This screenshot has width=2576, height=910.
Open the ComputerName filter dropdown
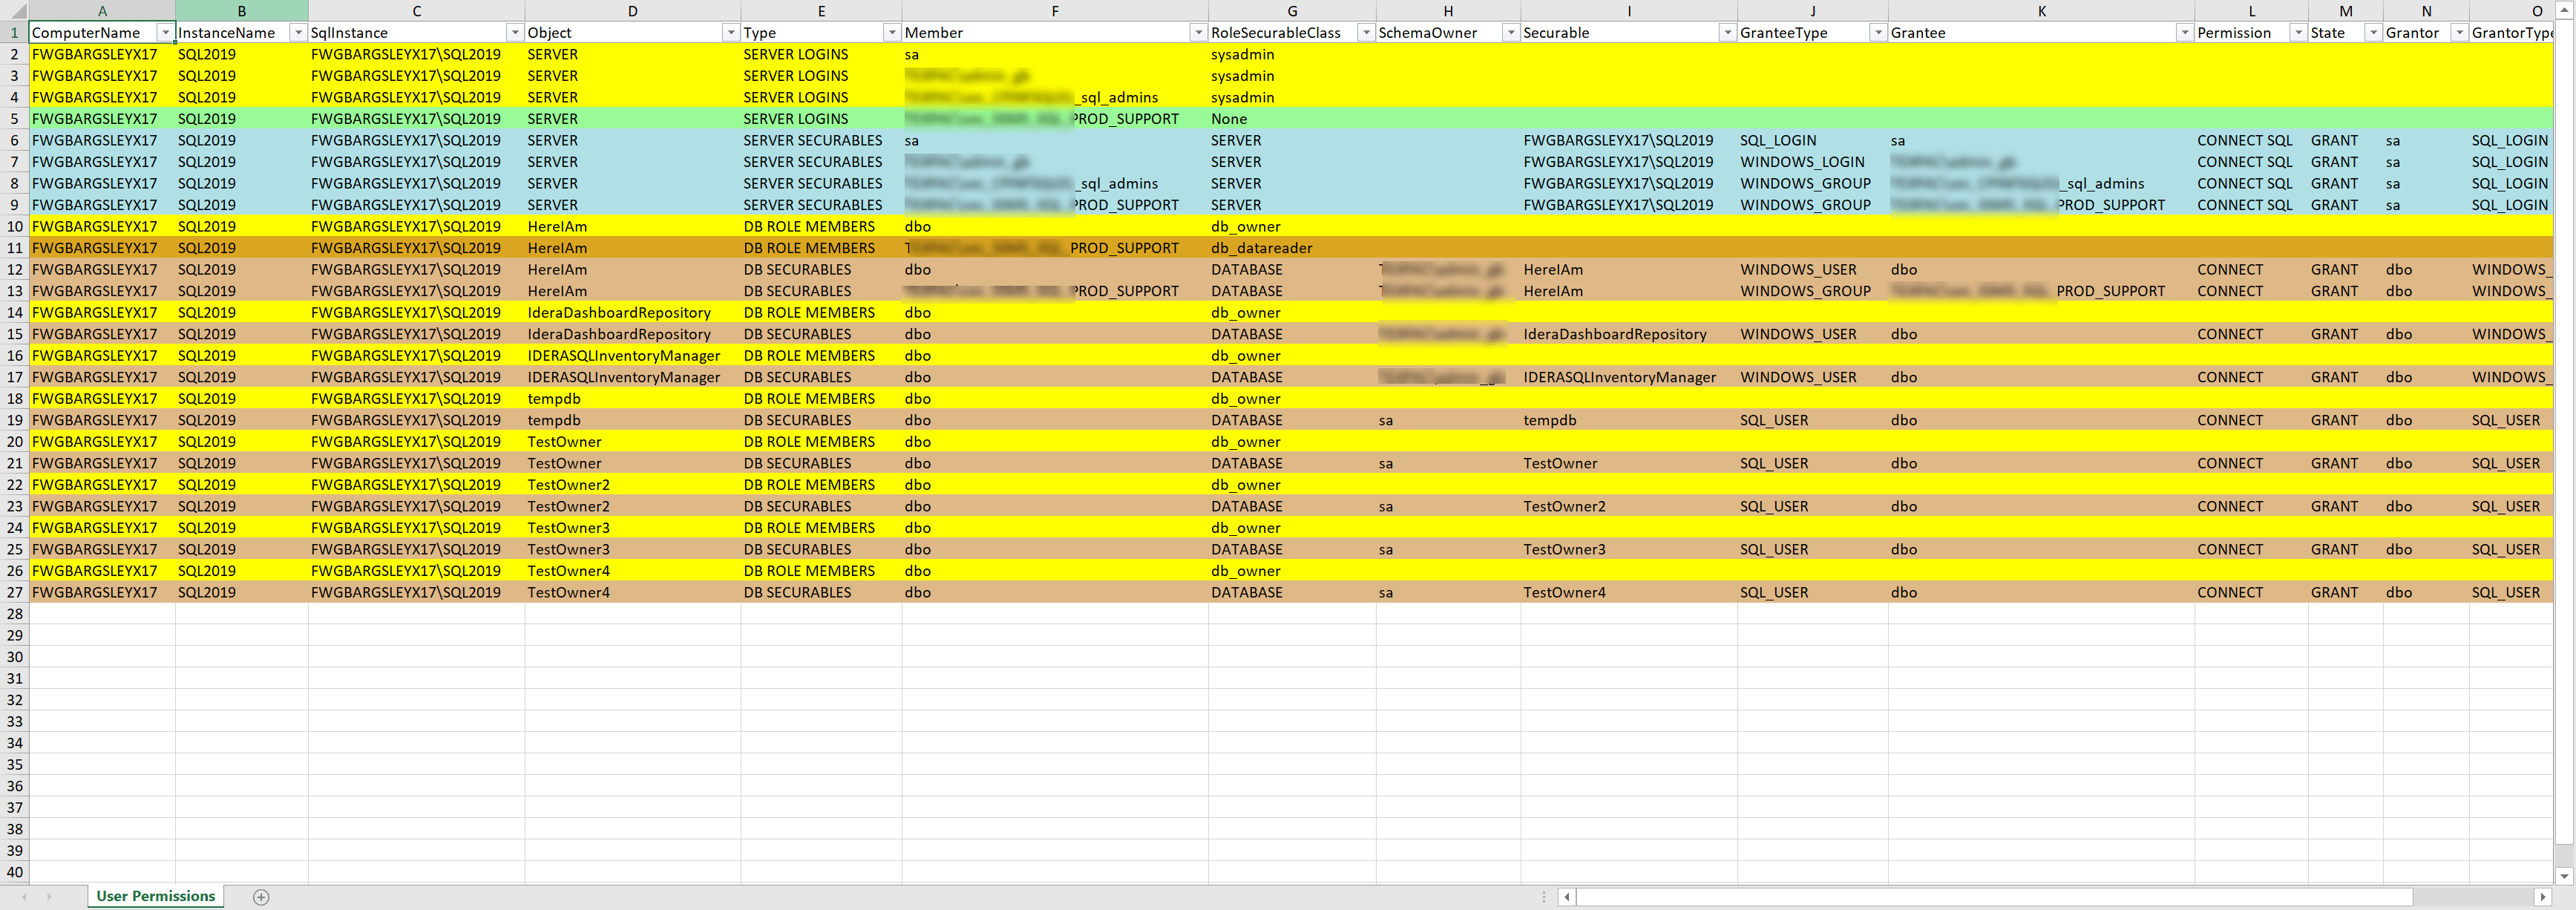165,33
